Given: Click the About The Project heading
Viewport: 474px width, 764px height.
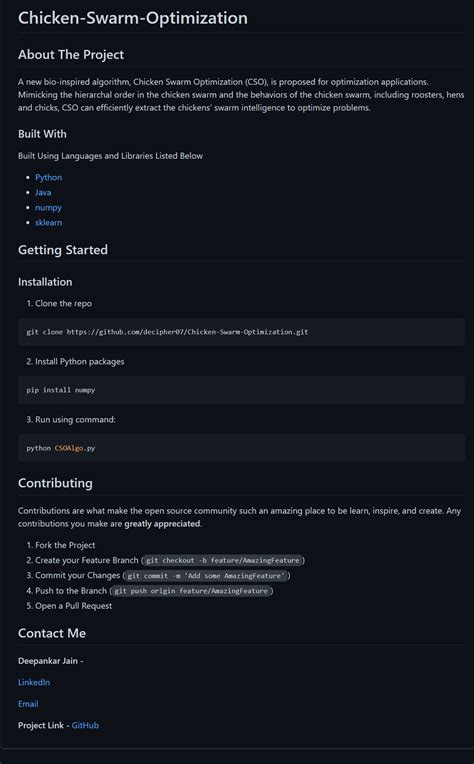Looking at the screenshot, I should [71, 55].
